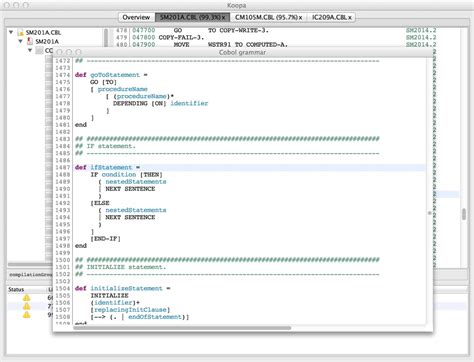The image size is (474, 362).
Task: Click identifier link on line 1478
Action: pos(189,103)
